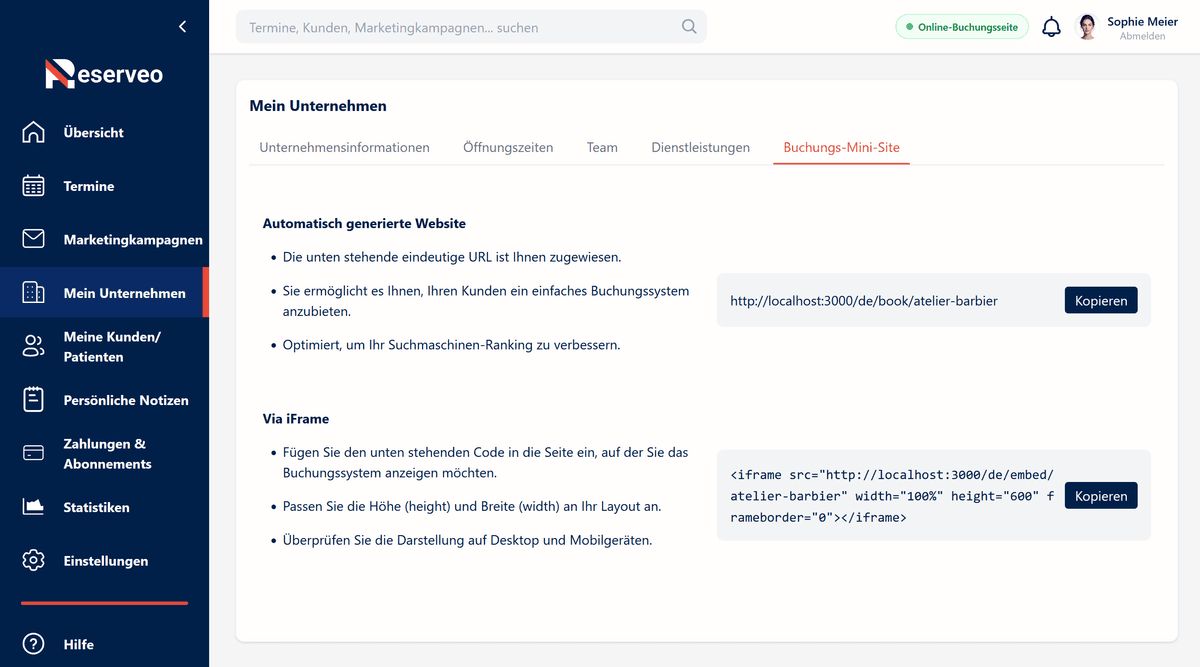Select the Buchungs-Mini-Site tab
This screenshot has width=1200, height=667.
pos(841,147)
